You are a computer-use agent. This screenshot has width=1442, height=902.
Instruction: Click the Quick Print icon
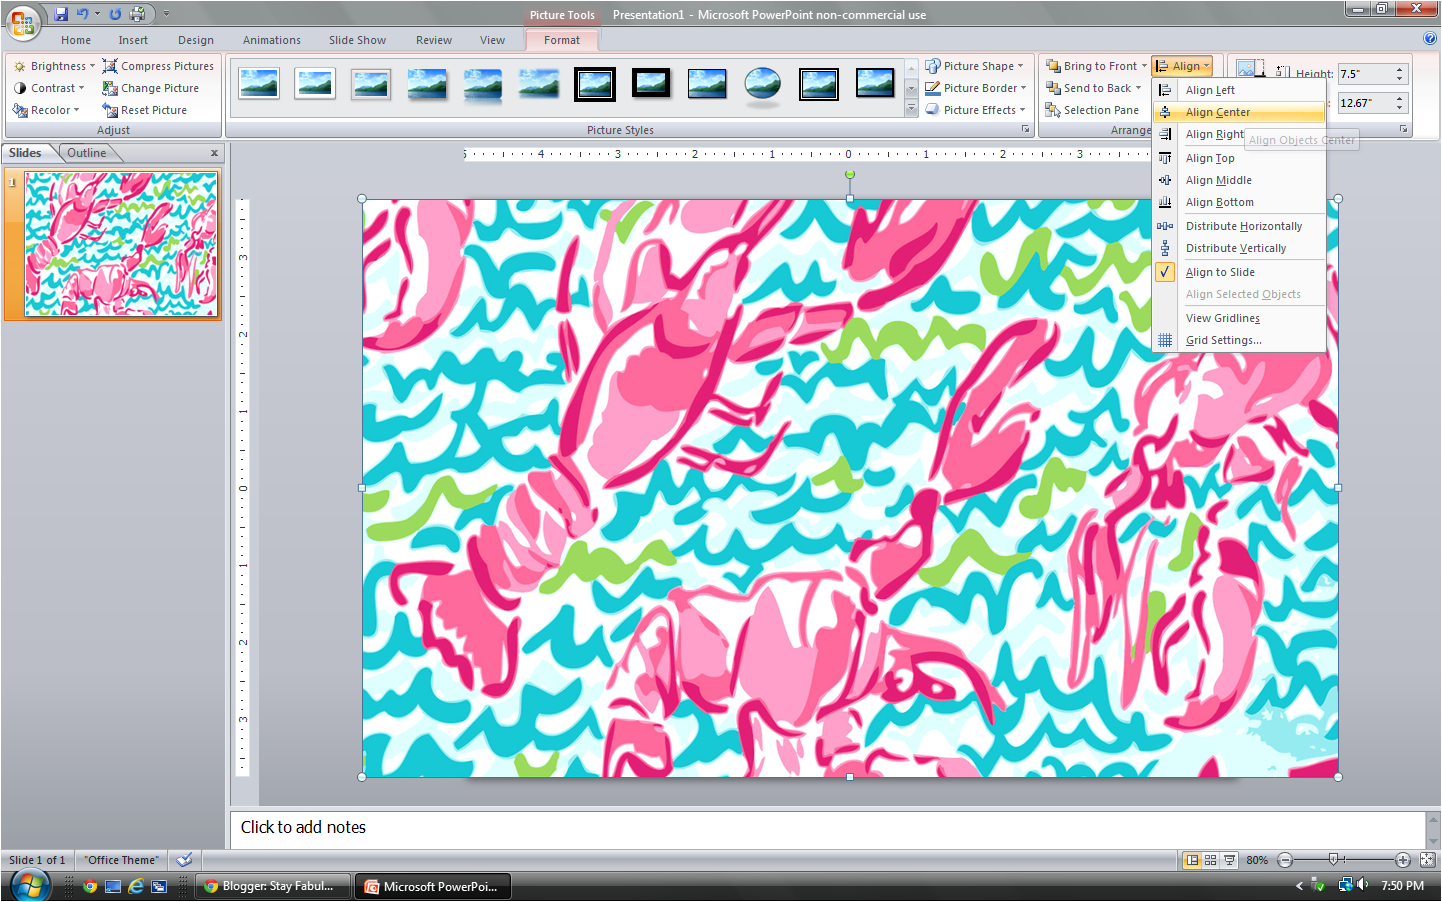point(137,14)
